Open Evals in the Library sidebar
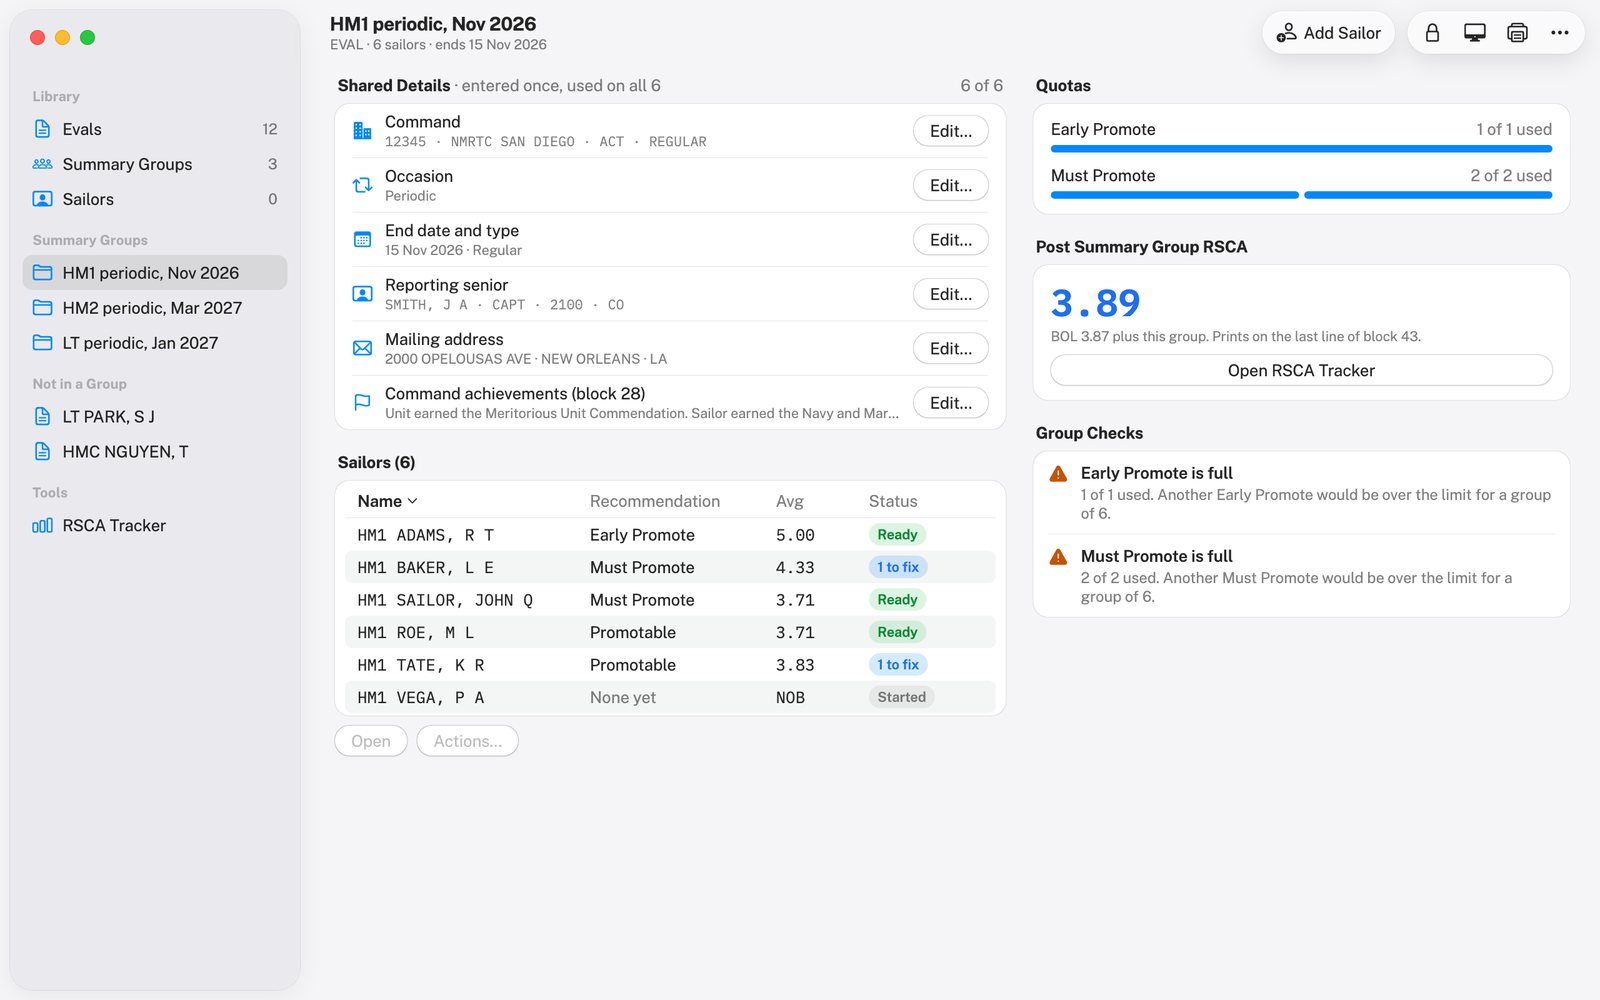This screenshot has width=1600, height=1000. (155, 129)
